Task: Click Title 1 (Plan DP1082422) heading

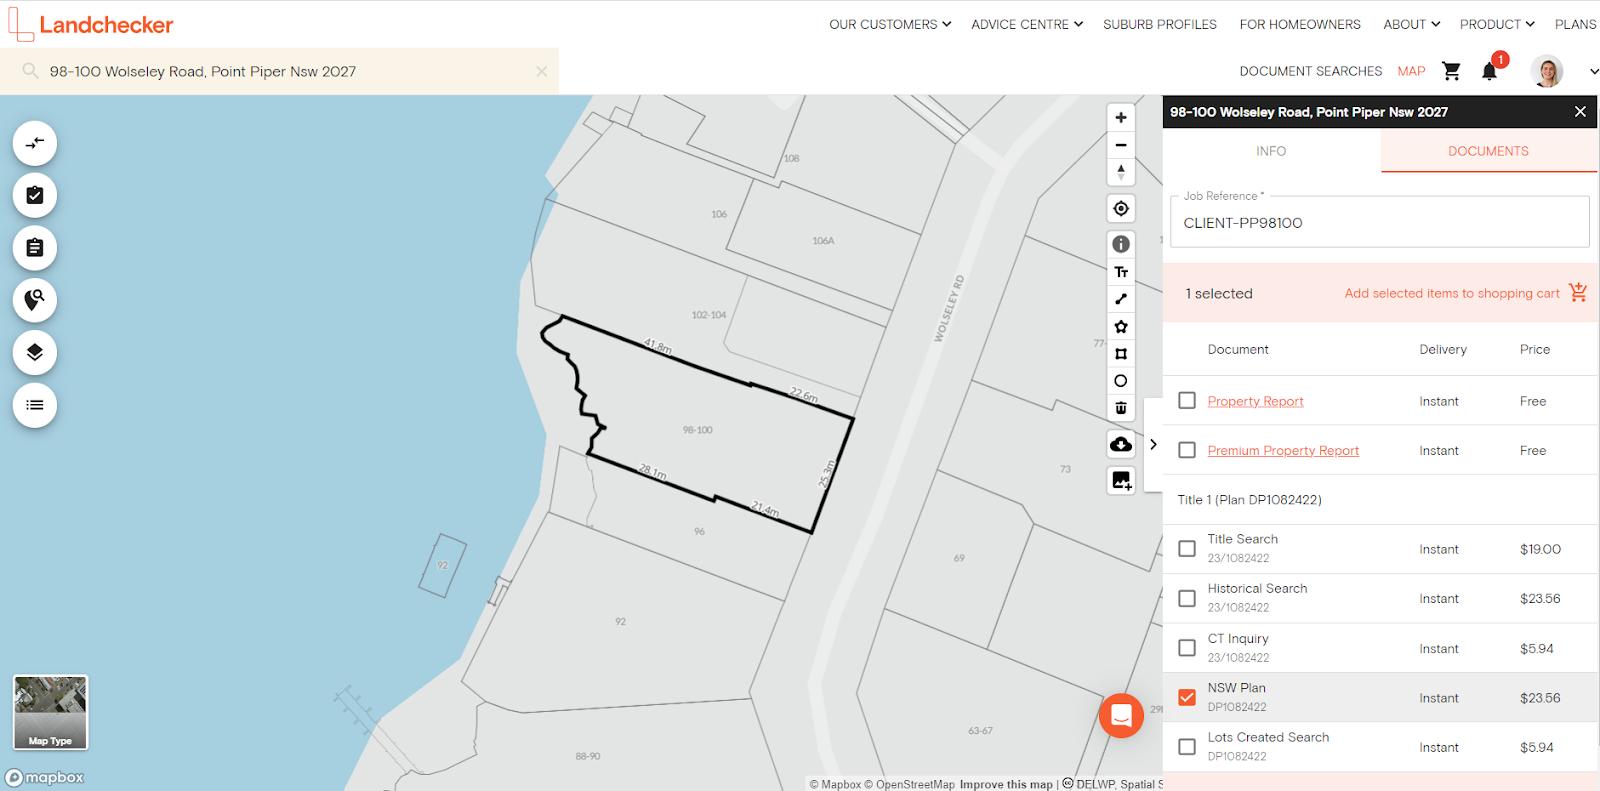Action: 1249,499
